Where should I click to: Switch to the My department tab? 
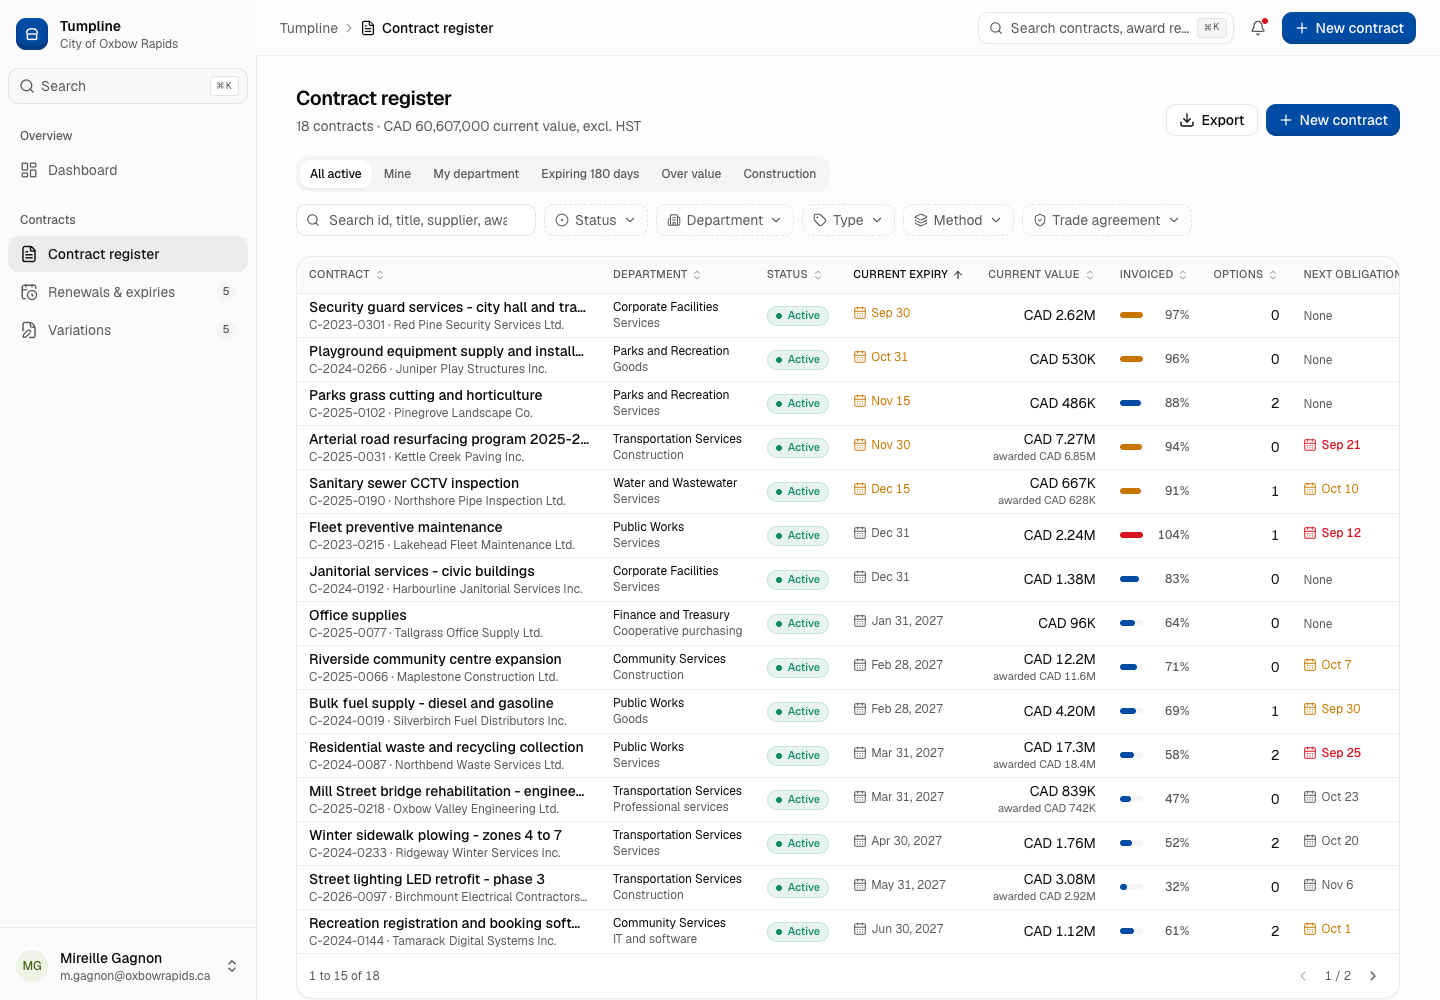click(476, 174)
